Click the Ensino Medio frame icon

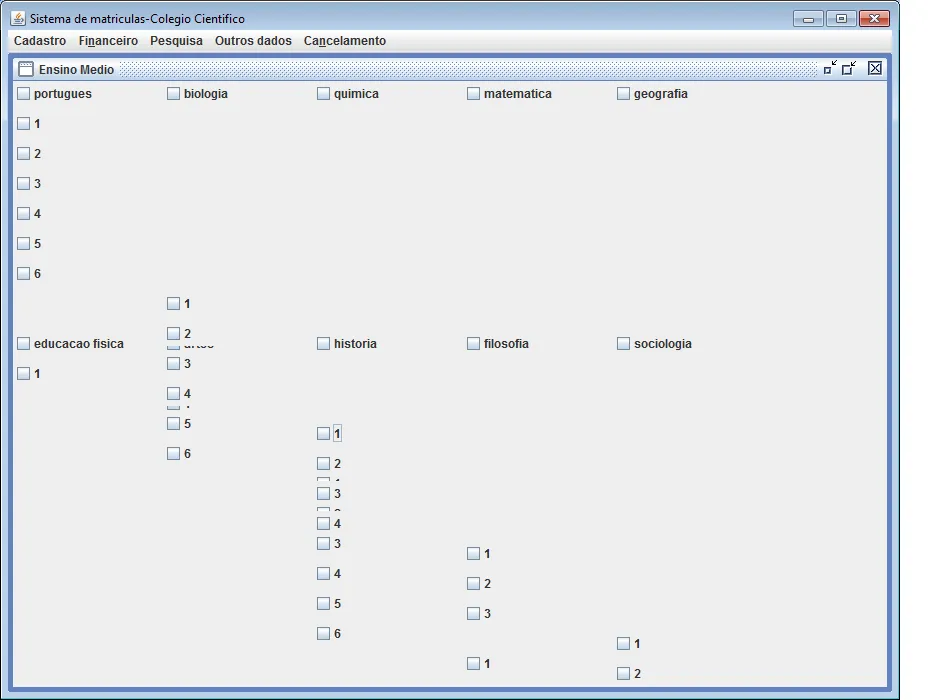click(x=26, y=69)
